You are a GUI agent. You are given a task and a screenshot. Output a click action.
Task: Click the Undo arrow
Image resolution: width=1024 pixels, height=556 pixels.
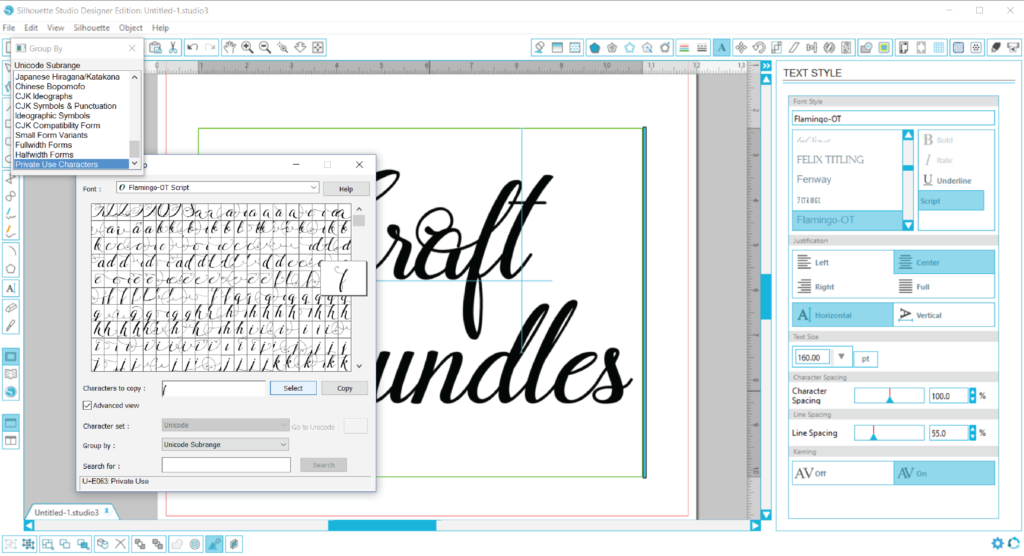click(192, 48)
